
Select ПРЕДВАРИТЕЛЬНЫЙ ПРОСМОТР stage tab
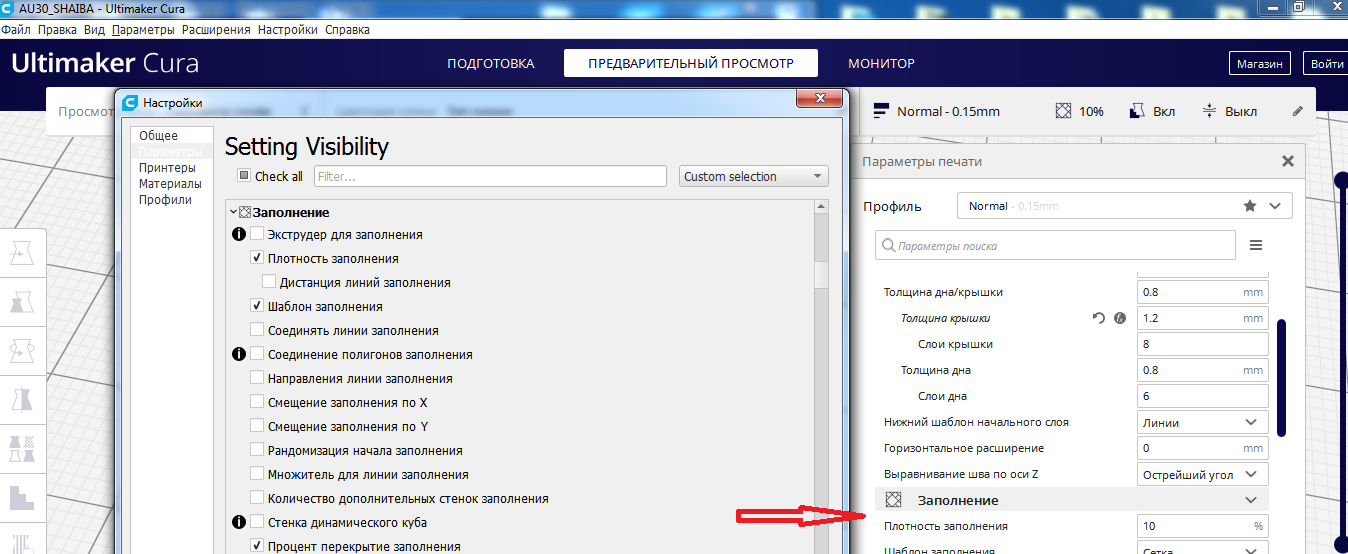tap(691, 63)
